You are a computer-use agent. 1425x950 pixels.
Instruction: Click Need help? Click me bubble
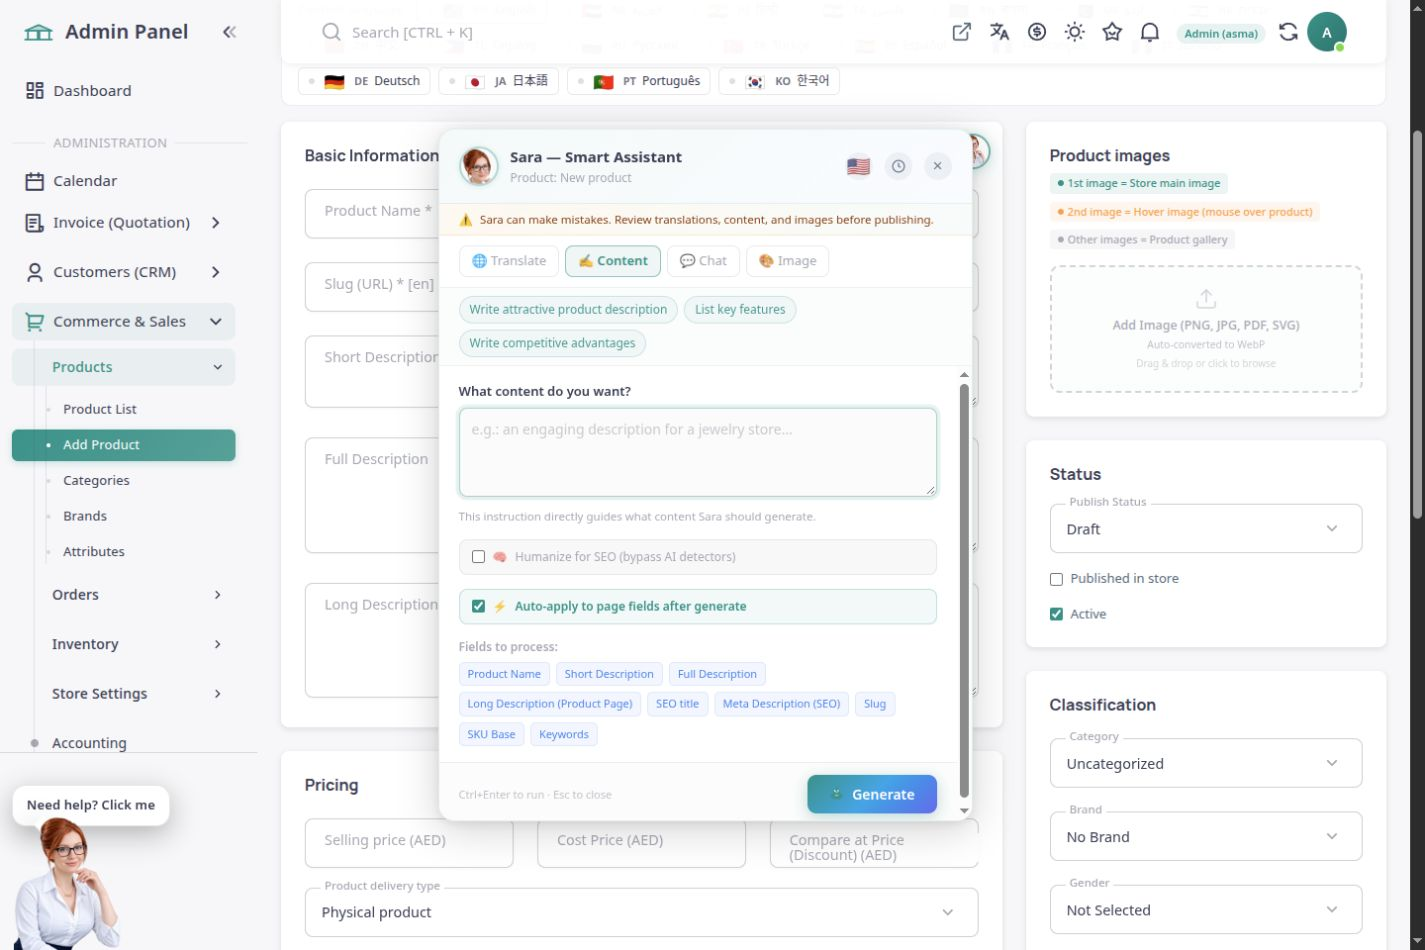coord(91,805)
